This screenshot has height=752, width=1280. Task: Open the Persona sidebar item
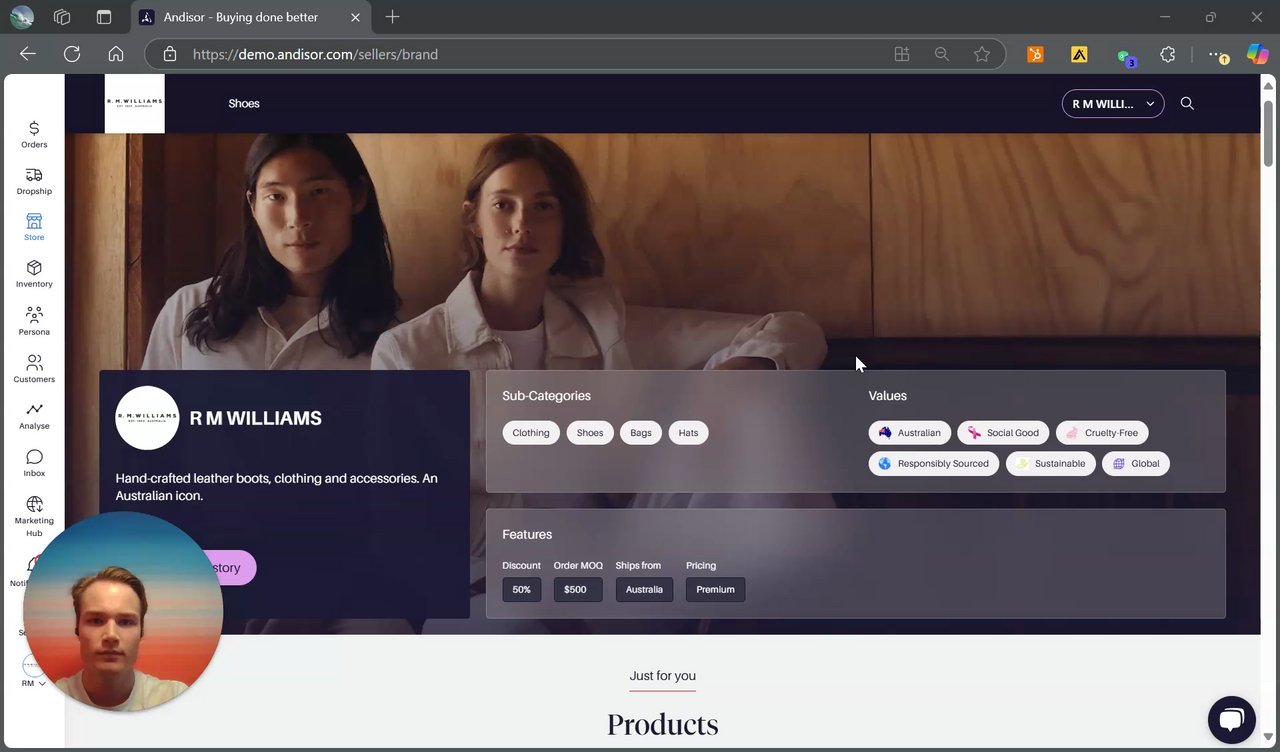[34, 321]
